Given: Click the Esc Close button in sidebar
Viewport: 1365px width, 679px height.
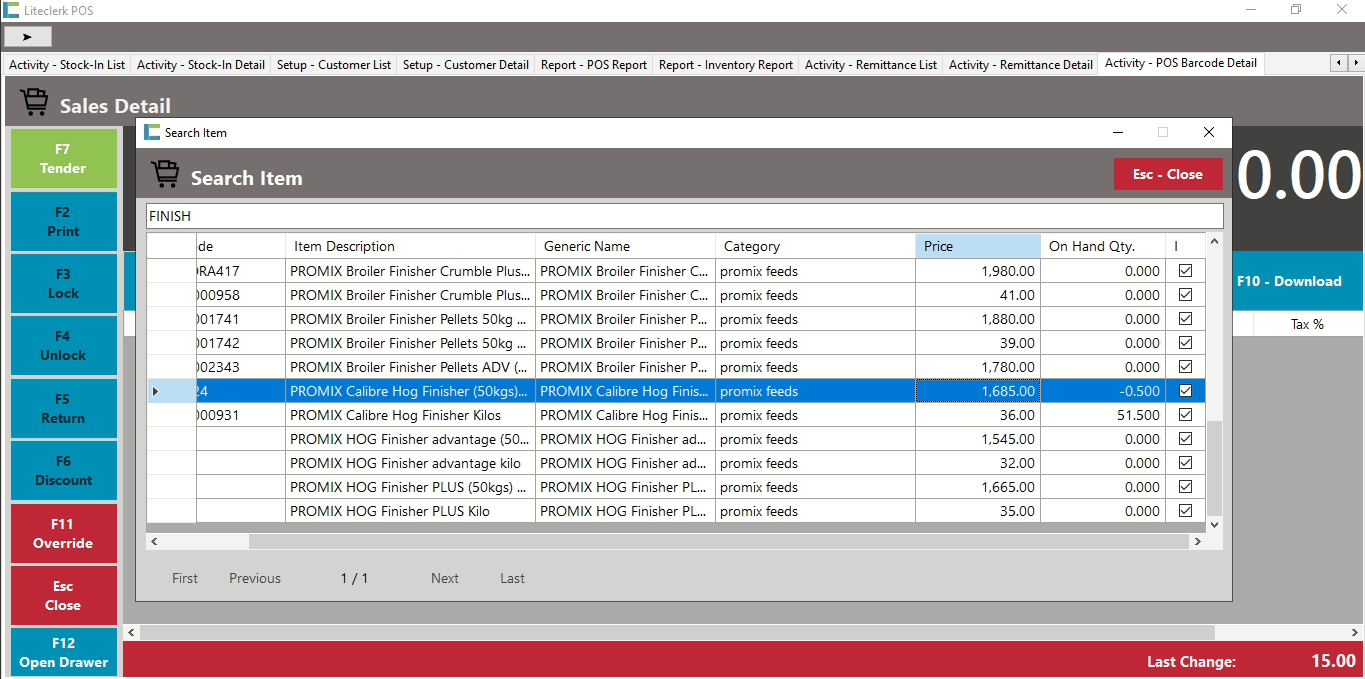Looking at the screenshot, I should click(63, 596).
